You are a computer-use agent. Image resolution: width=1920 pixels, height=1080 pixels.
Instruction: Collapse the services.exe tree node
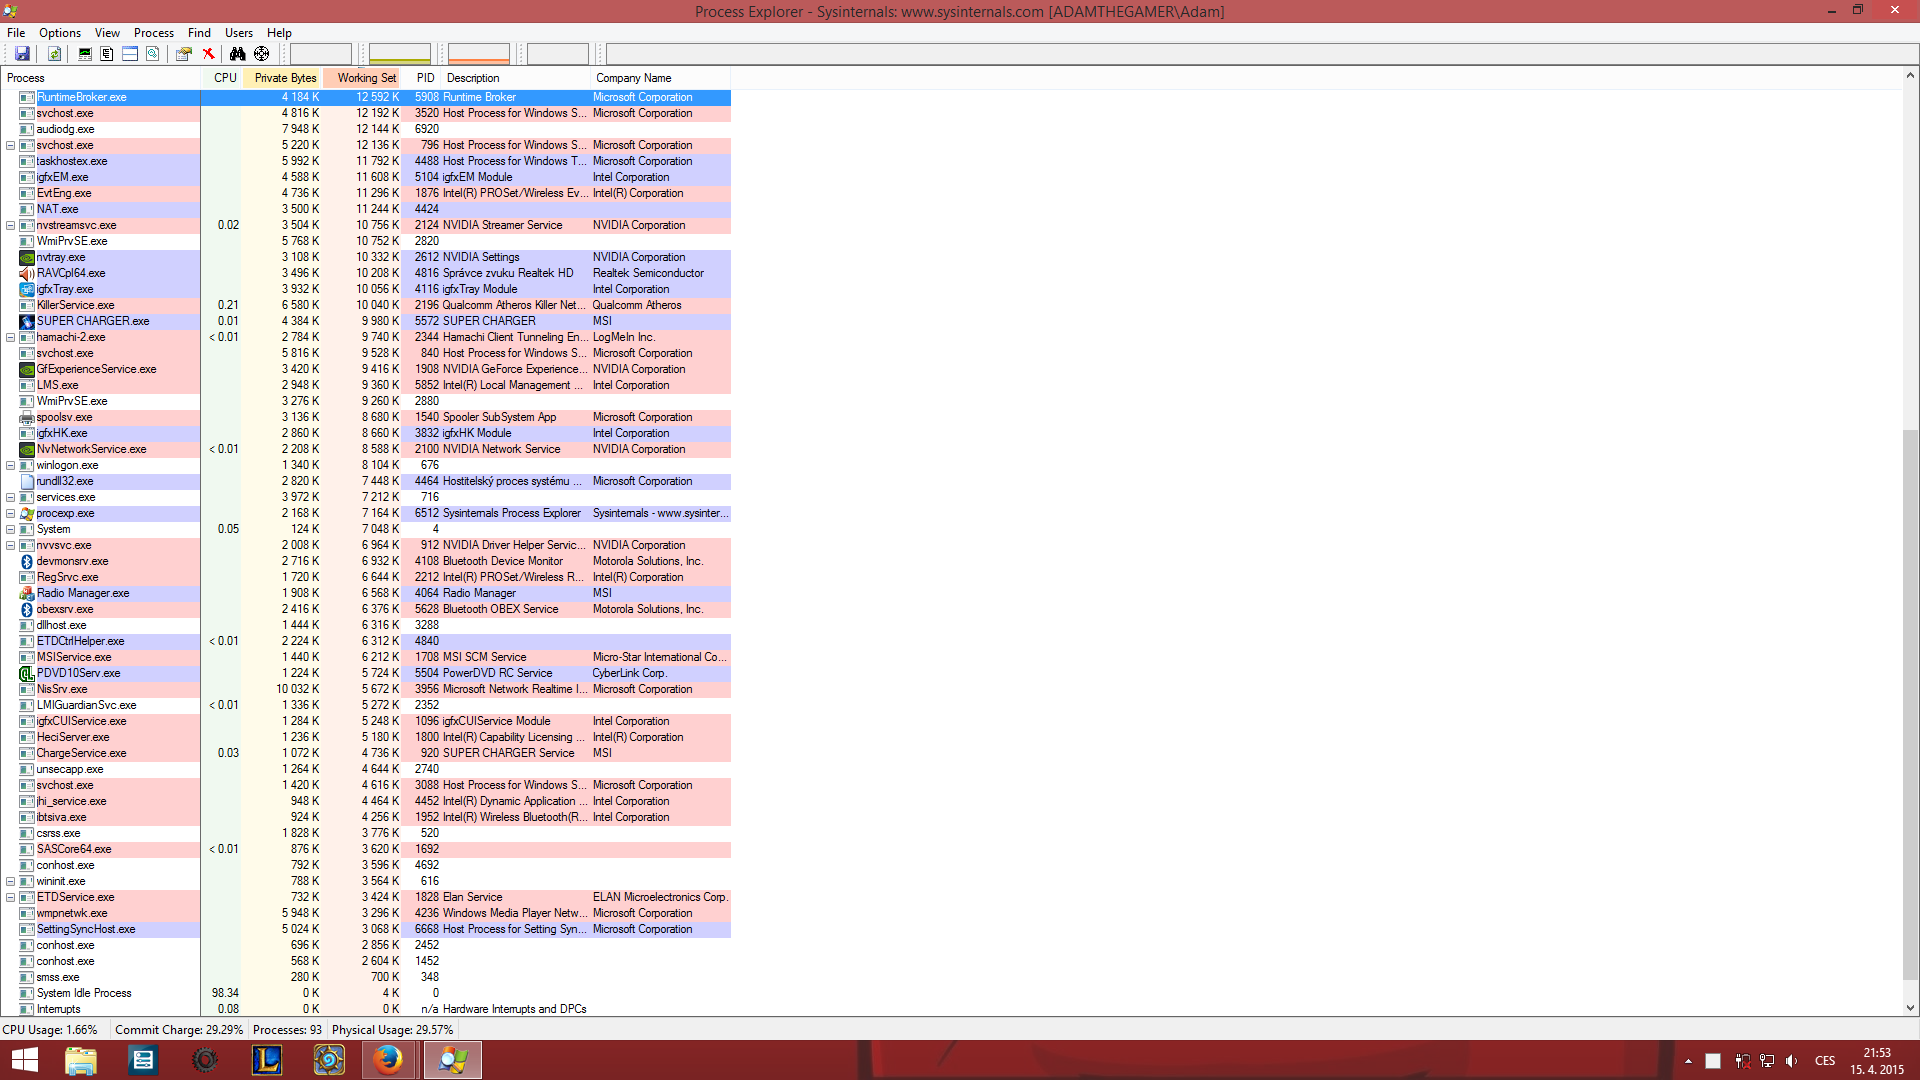click(x=10, y=497)
